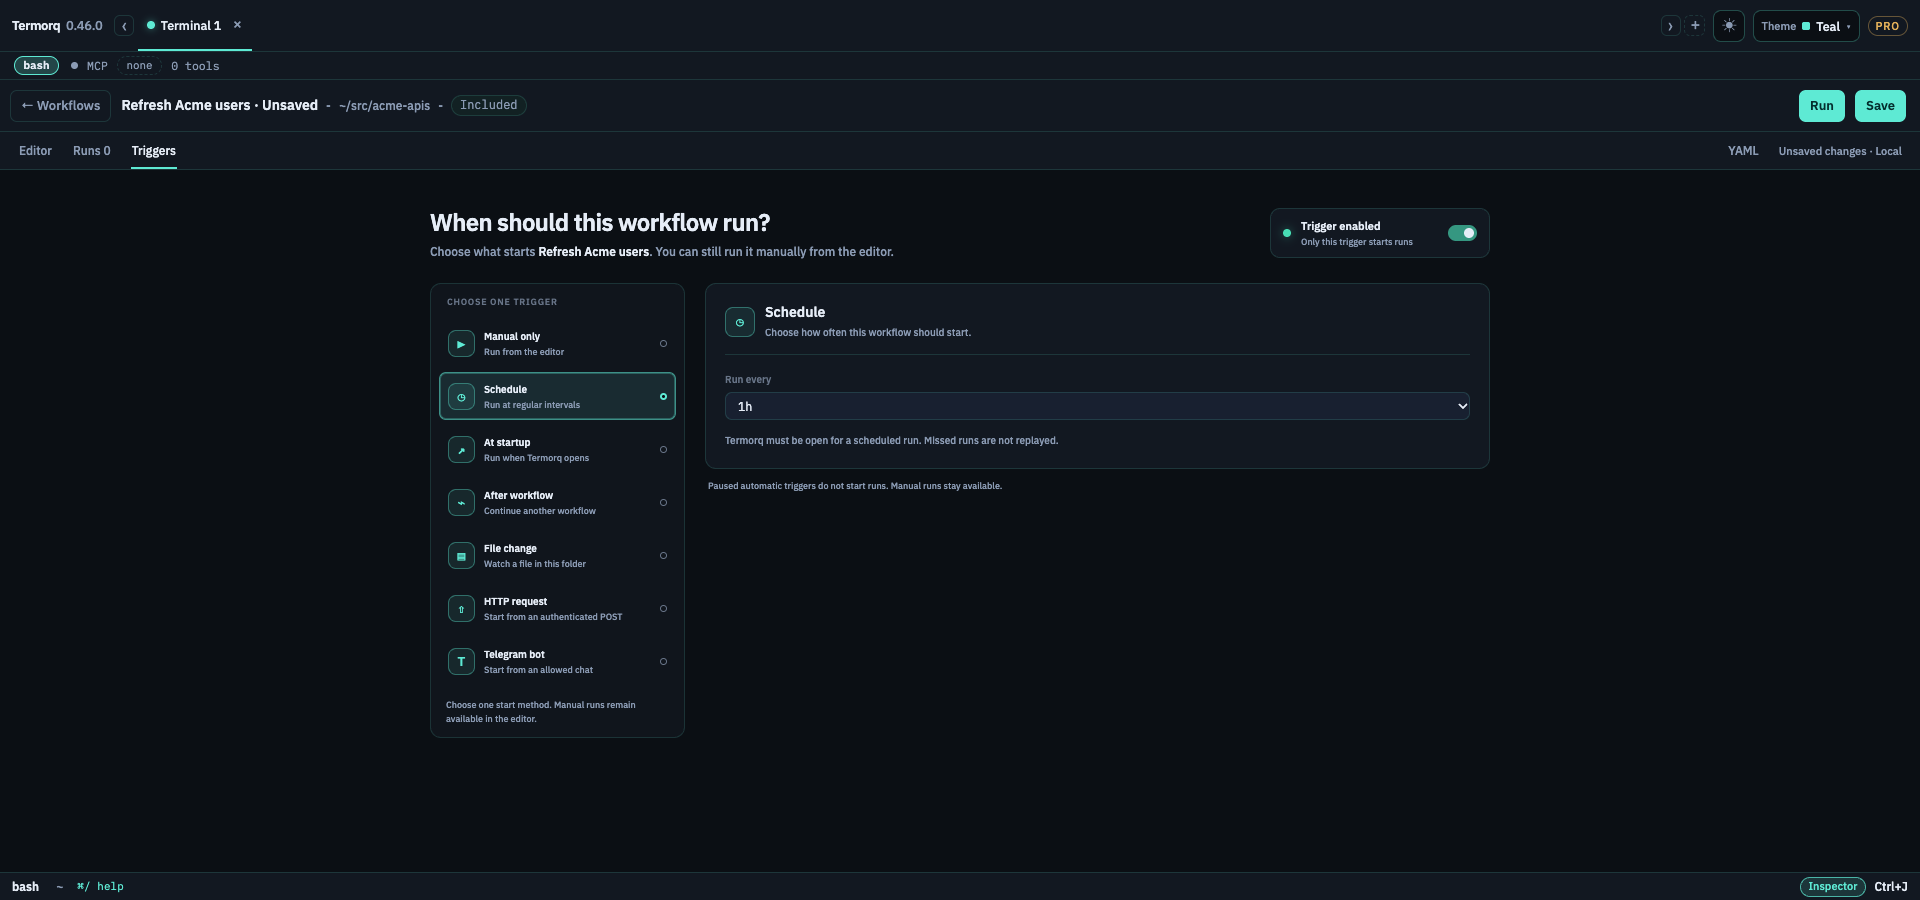Click the 'Unsaved changes · Local' status text
This screenshot has height=900, width=1920.
point(1840,151)
